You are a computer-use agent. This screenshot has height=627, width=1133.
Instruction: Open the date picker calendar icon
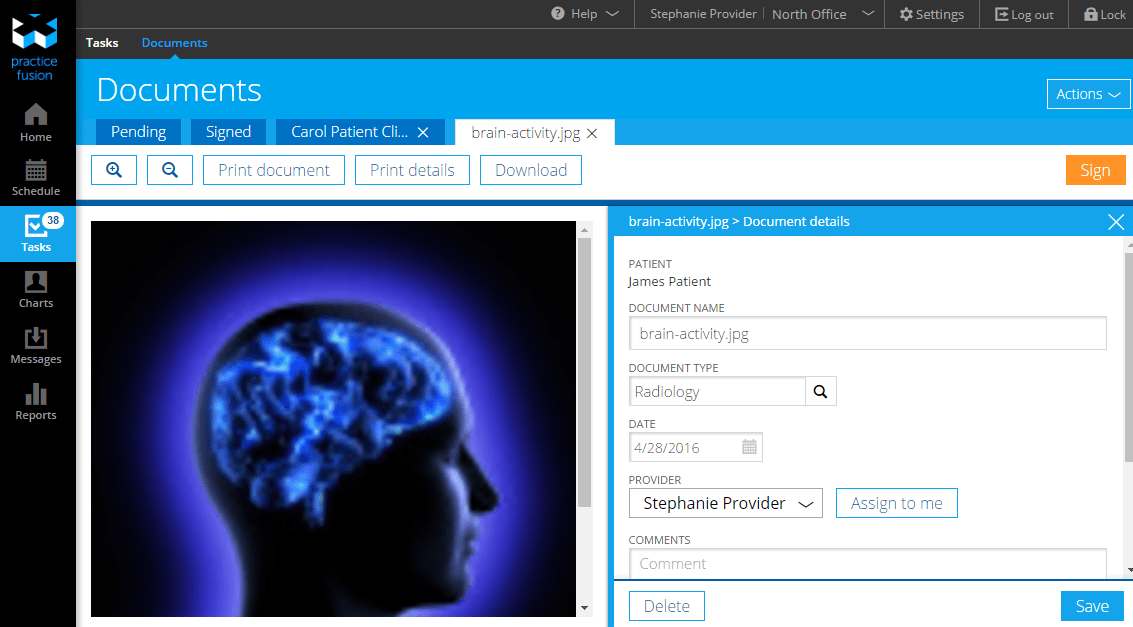[x=750, y=447]
